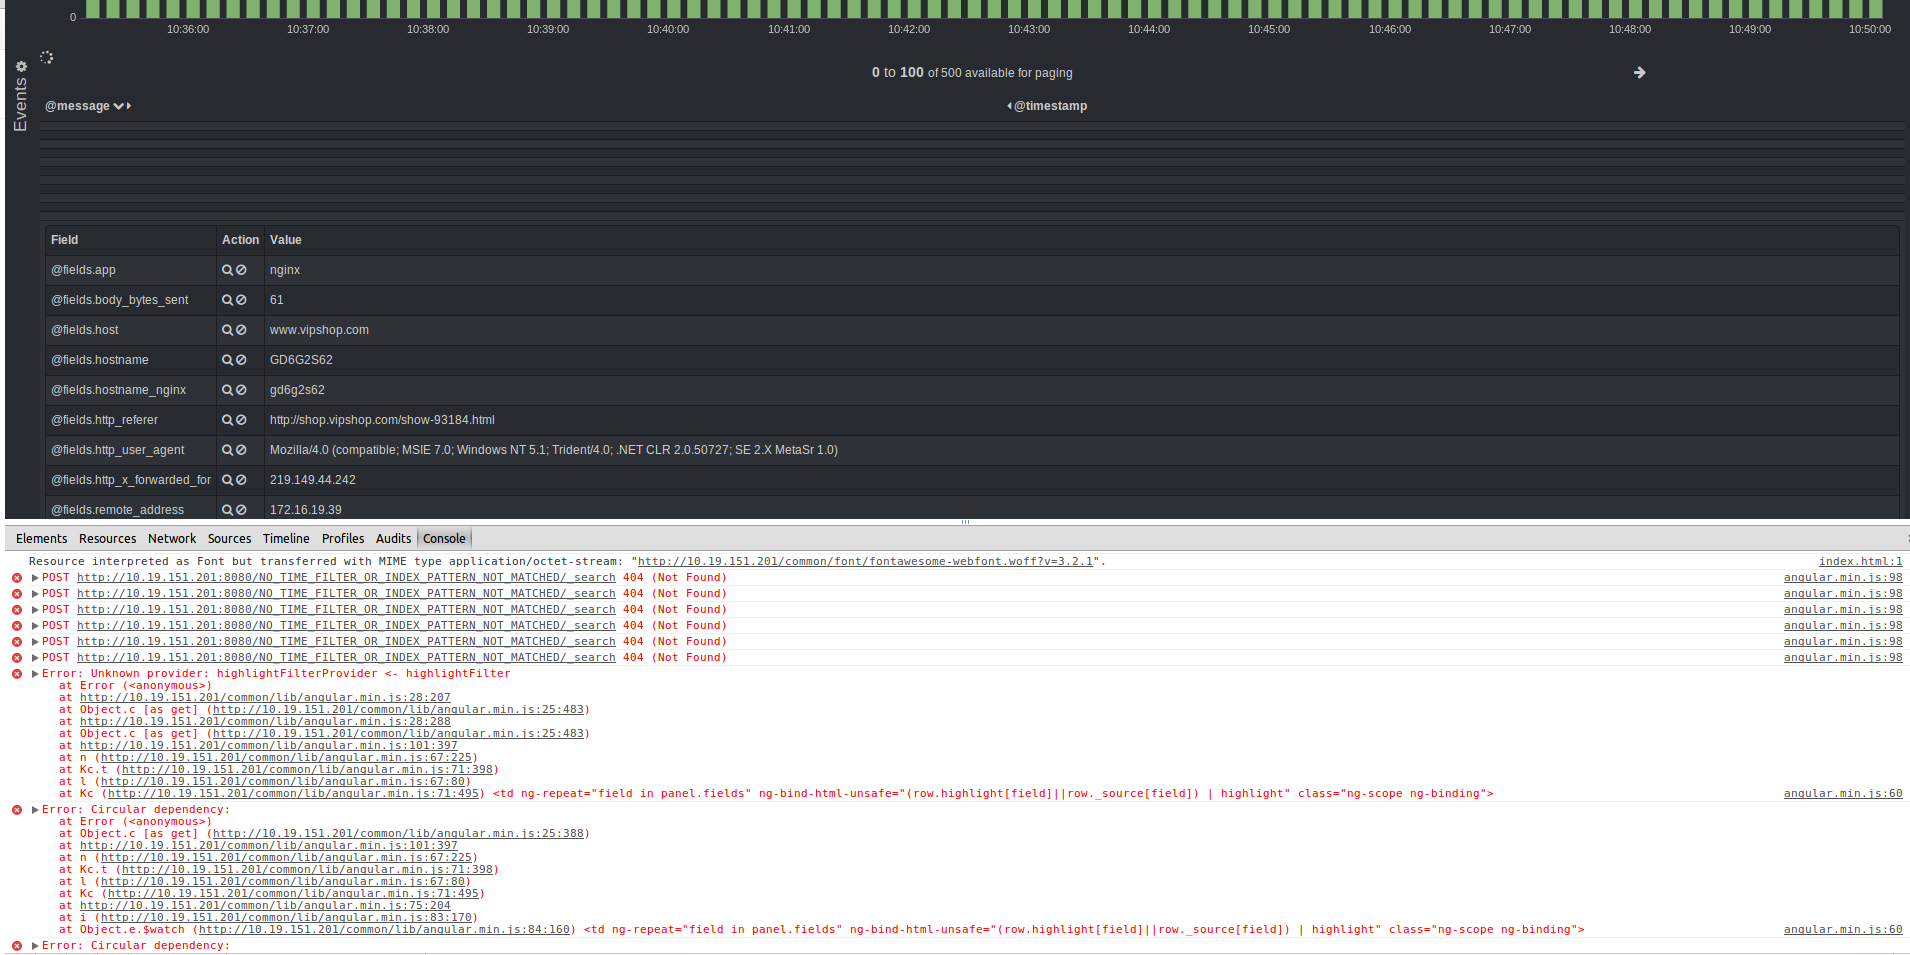The width and height of the screenshot is (1910, 955).
Task: Exclude @fields.hostname_nginx using ban icon
Action: coord(241,390)
